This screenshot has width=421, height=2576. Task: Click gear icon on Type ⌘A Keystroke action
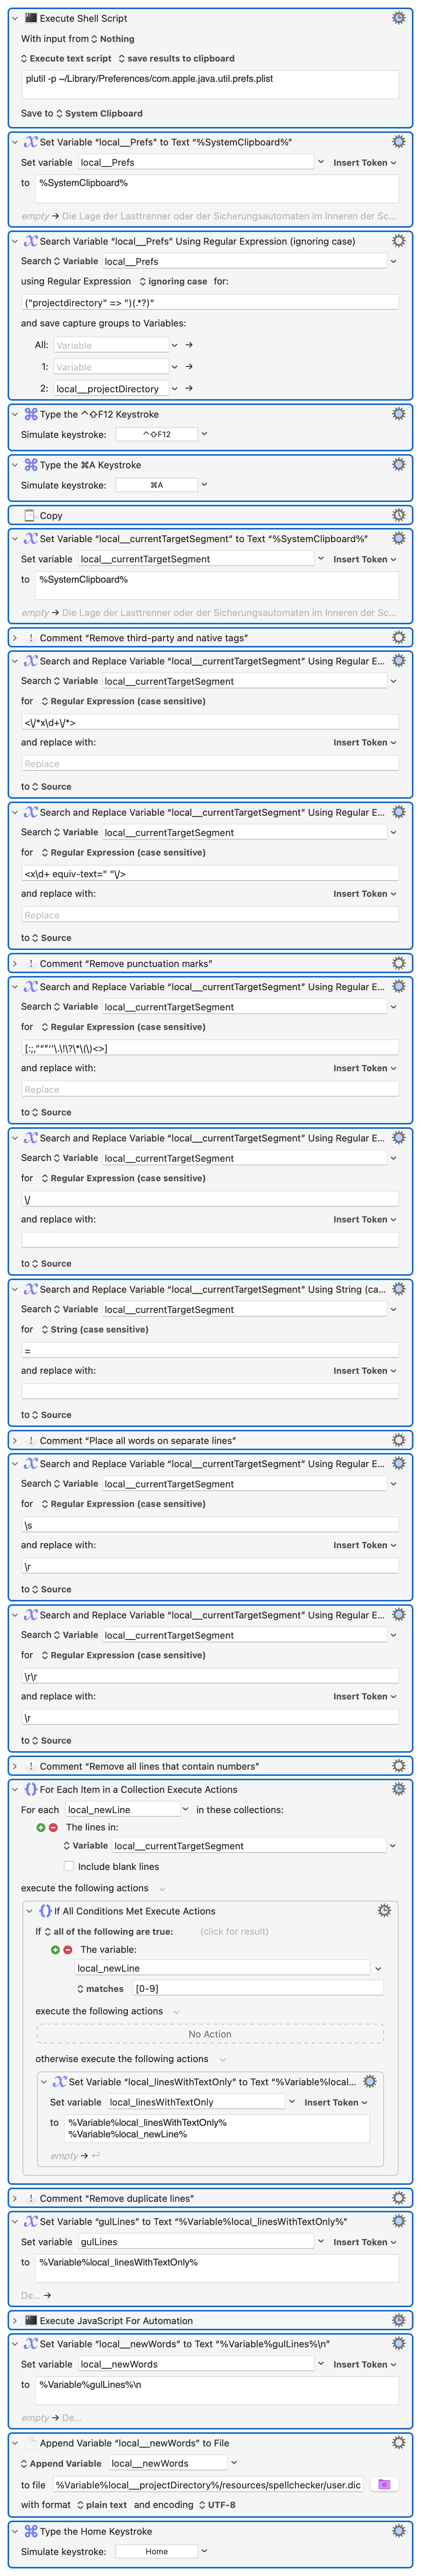pos(398,465)
